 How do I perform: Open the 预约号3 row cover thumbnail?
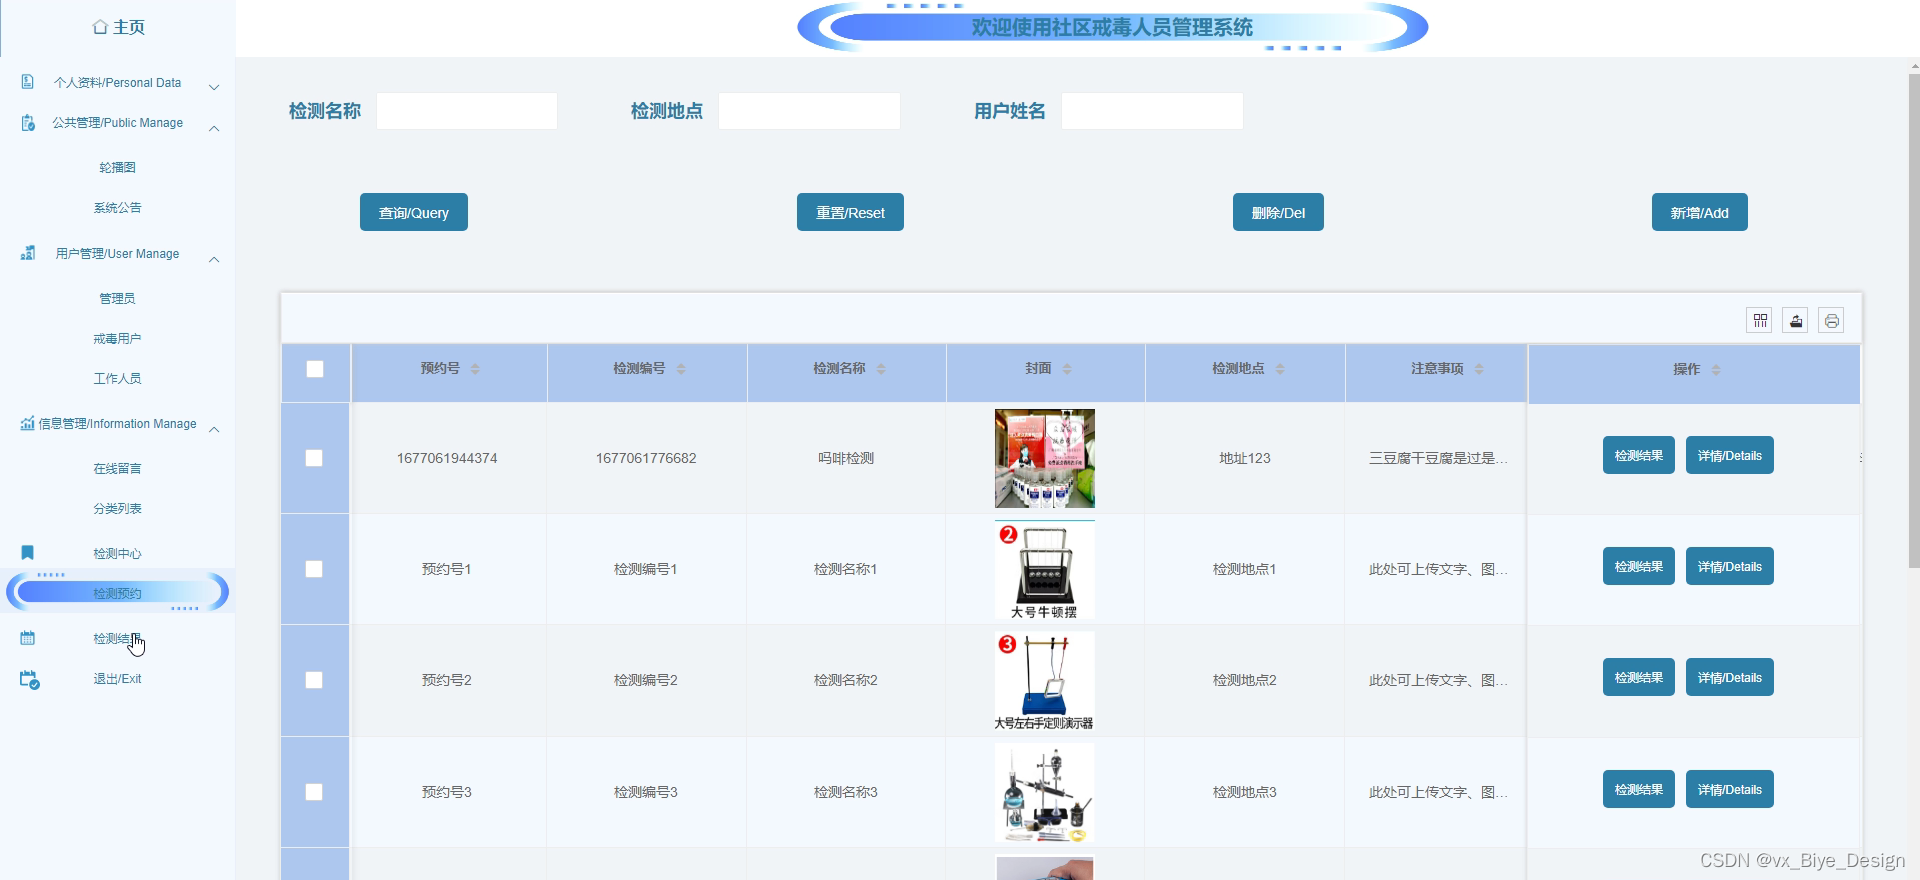coord(1045,792)
